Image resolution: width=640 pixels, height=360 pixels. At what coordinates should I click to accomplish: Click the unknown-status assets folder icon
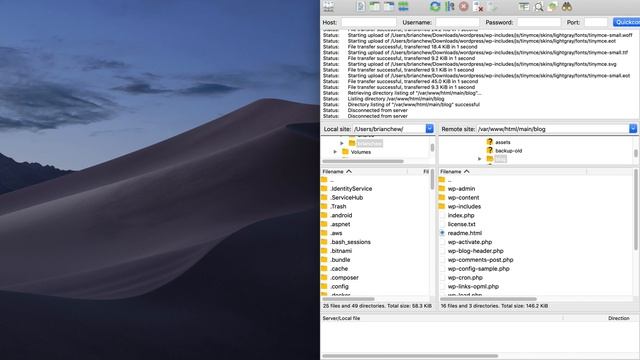(x=490, y=142)
